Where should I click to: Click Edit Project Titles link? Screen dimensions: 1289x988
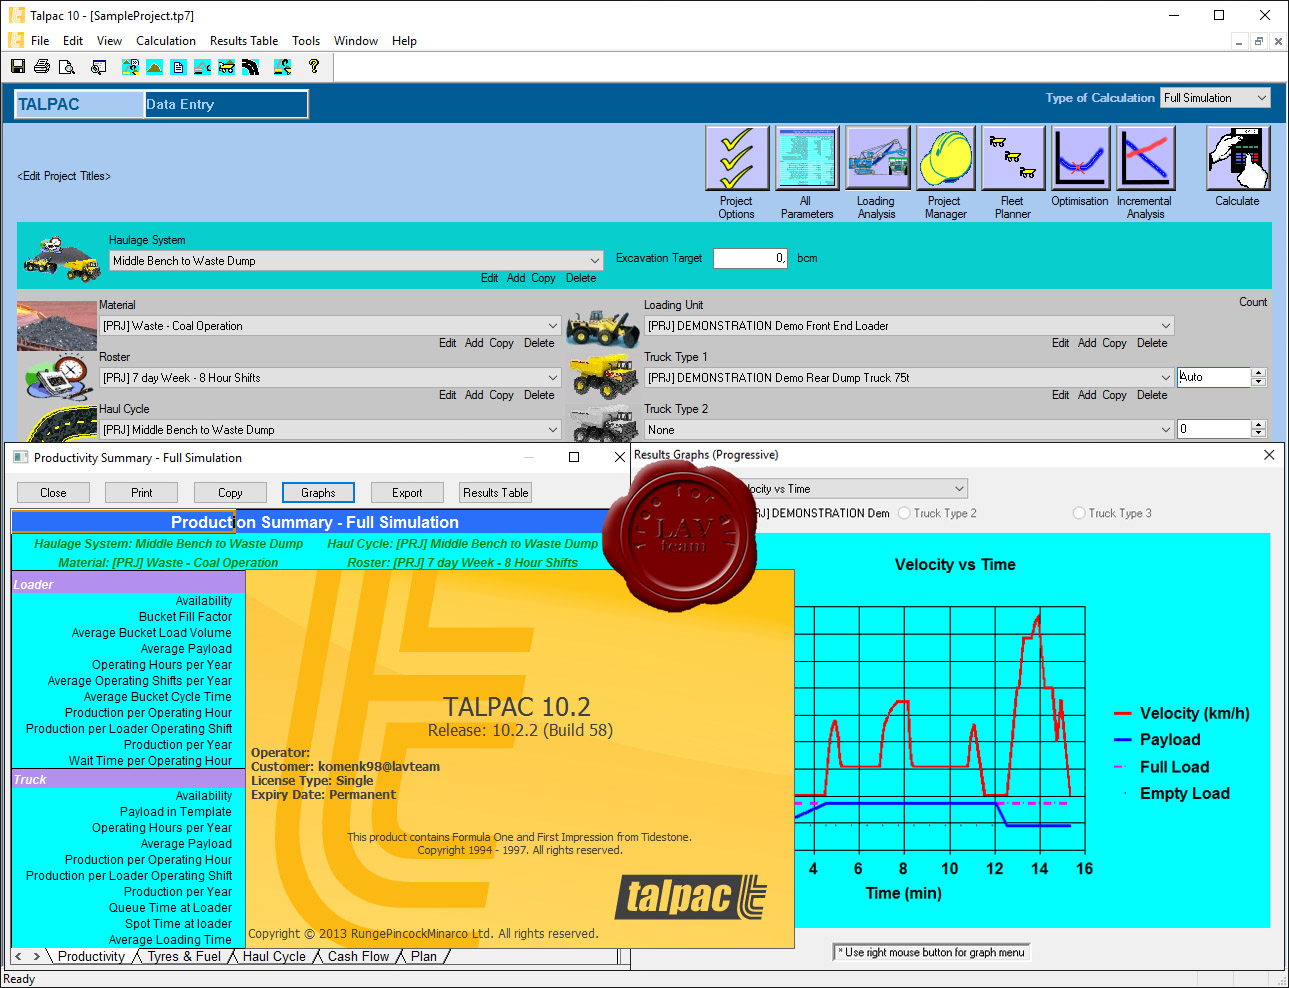(x=64, y=176)
